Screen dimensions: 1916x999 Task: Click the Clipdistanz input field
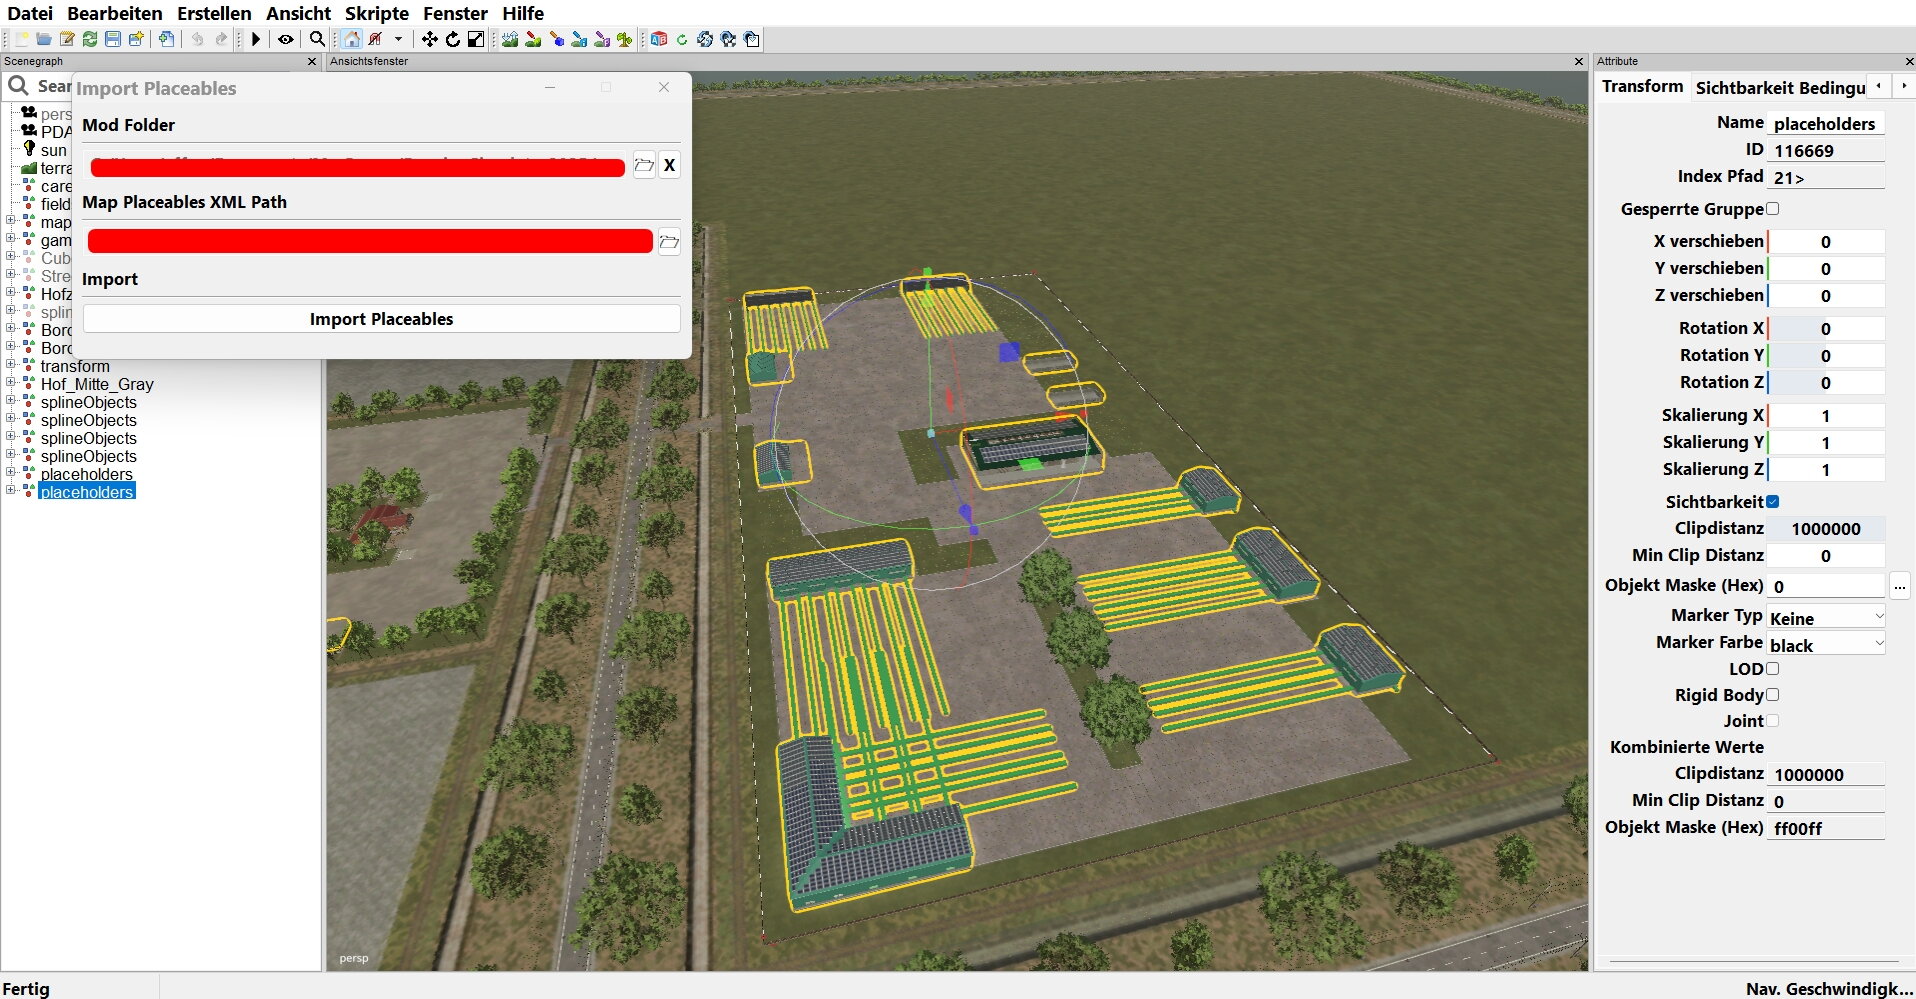pos(1825,529)
